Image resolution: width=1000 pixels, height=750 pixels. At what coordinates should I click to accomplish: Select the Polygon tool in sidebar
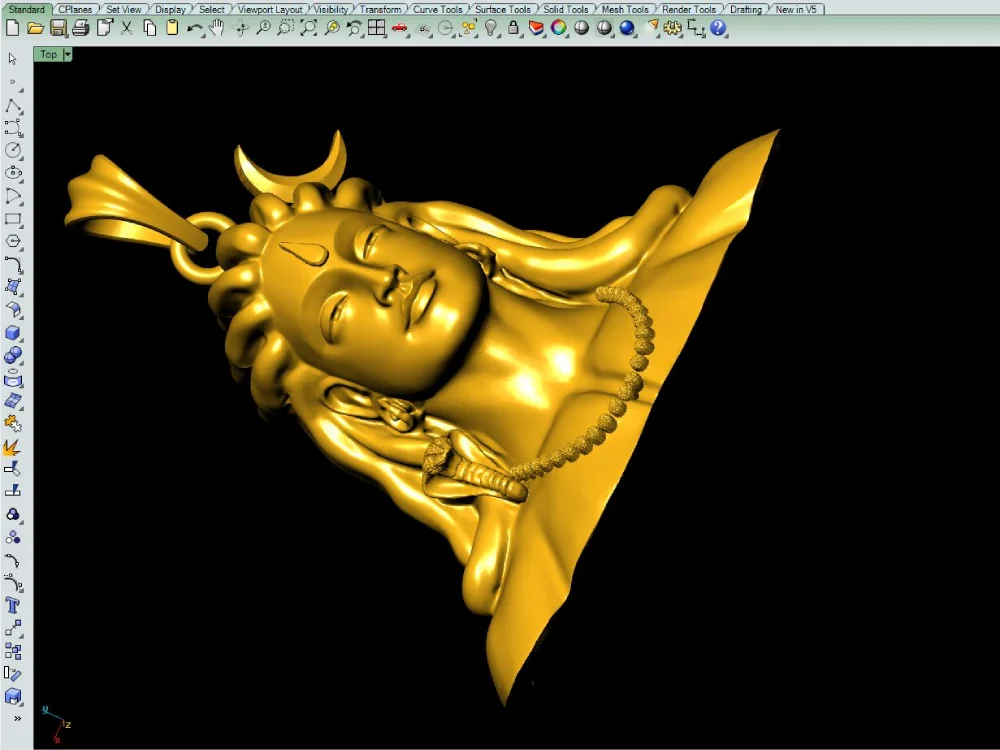(13, 242)
